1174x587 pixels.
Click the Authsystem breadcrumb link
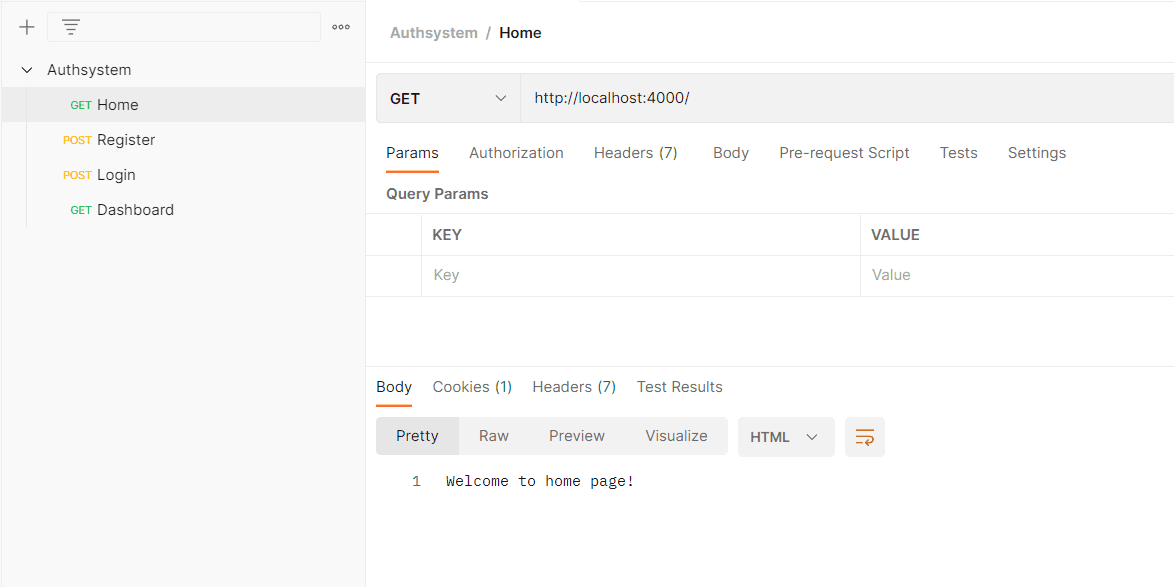(434, 33)
